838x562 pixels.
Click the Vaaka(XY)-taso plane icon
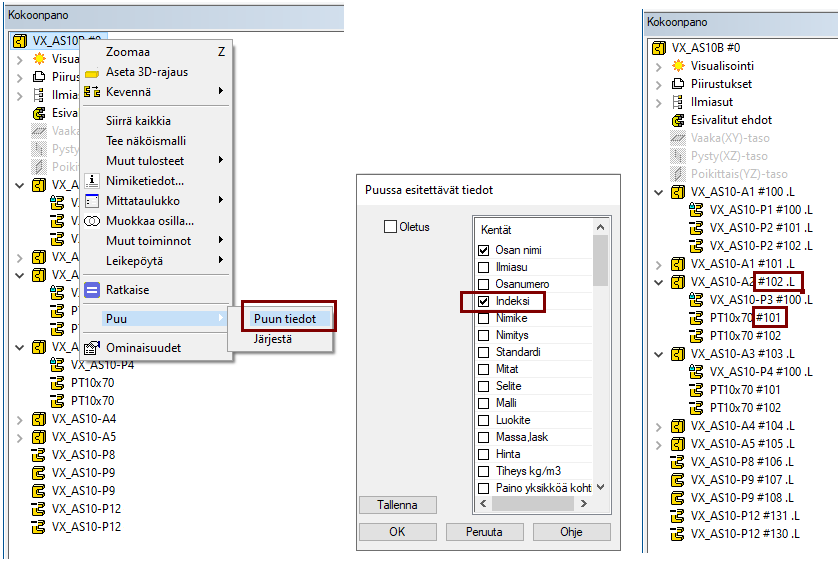678,138
